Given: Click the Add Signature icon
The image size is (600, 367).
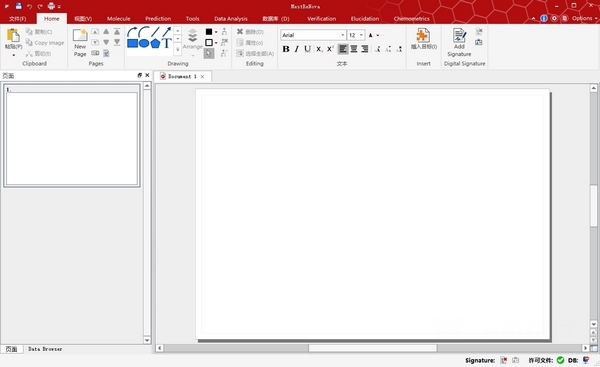Looking at the screenshot, I should pyautogui.click(x=459, y=35).
